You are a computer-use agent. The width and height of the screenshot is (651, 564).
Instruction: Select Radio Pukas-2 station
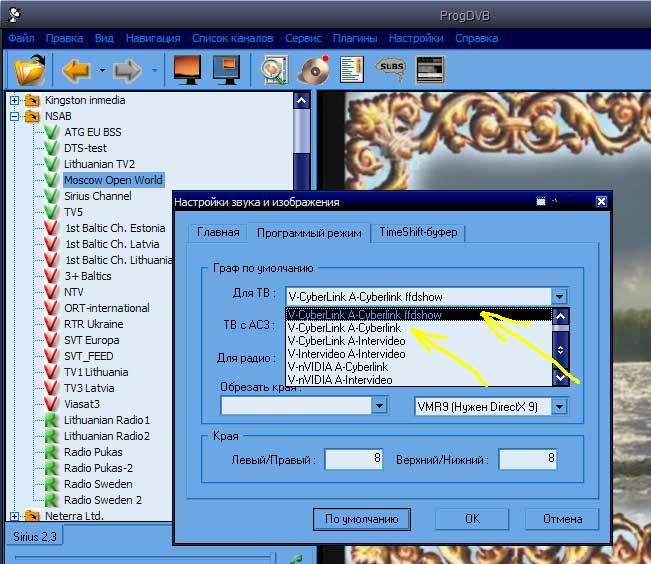tap(98, 468)
